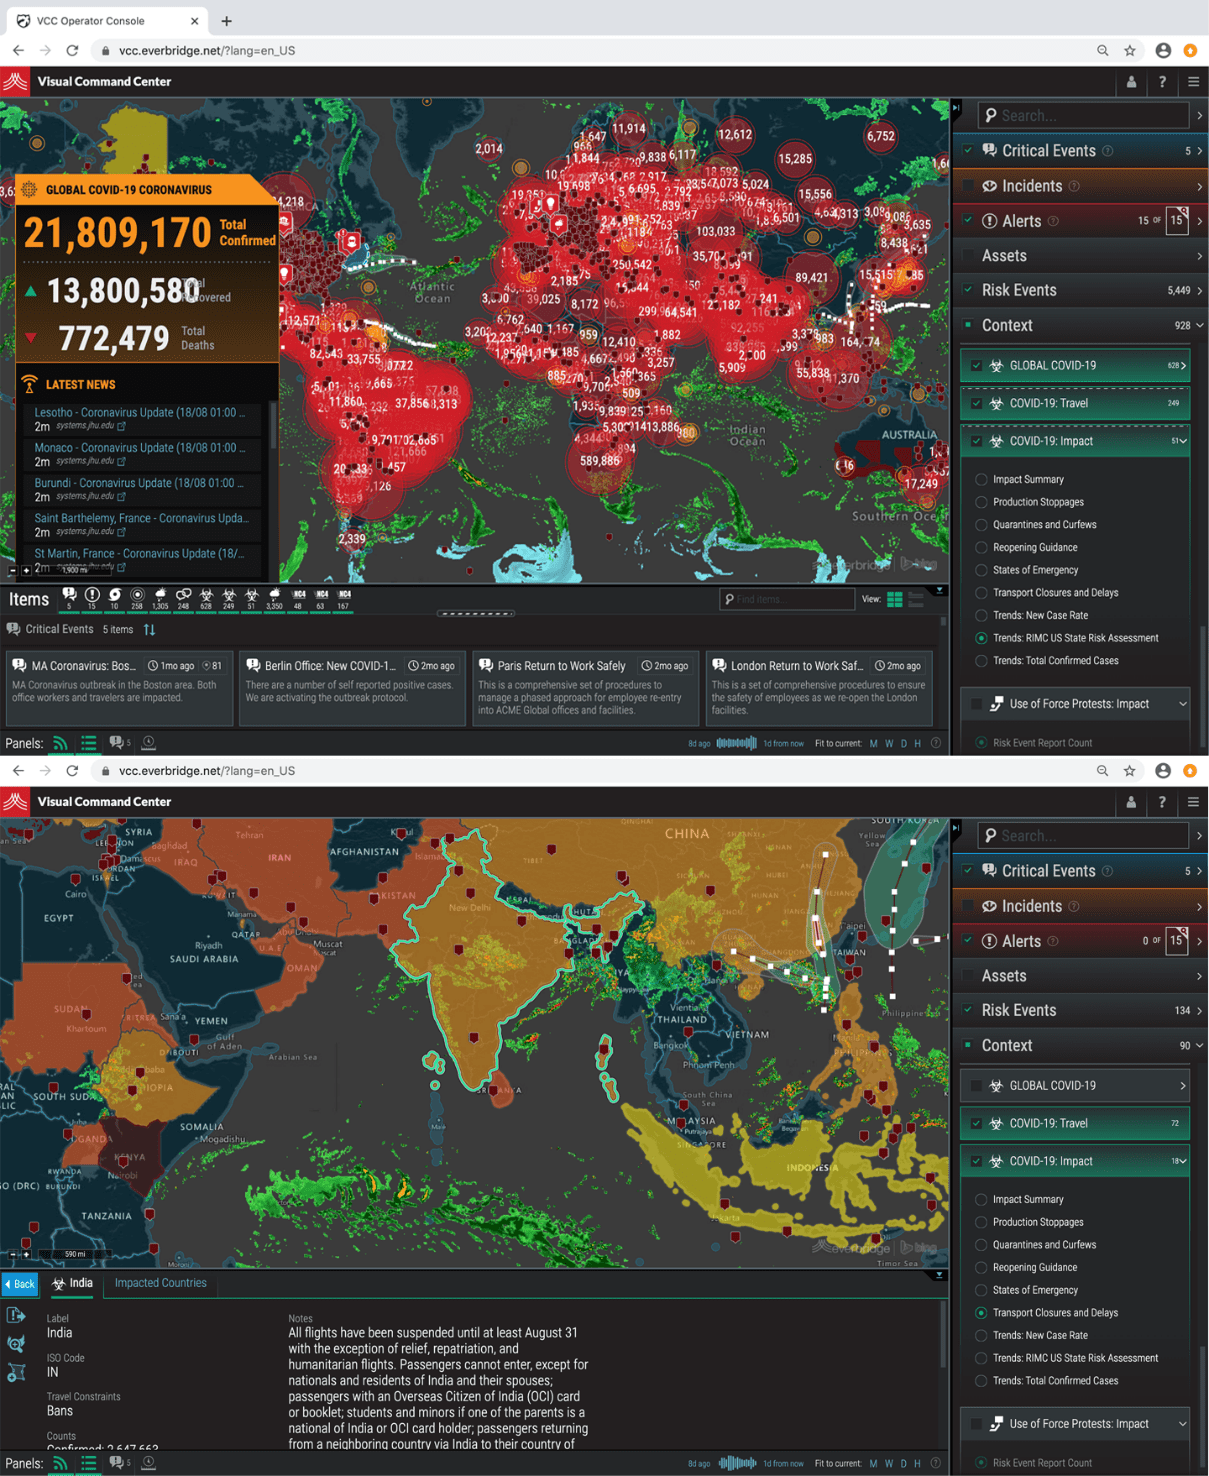Screen dimensions: 1209x1476
Task: Click grid view icon in top Items bar
Action: coord(895,599)
